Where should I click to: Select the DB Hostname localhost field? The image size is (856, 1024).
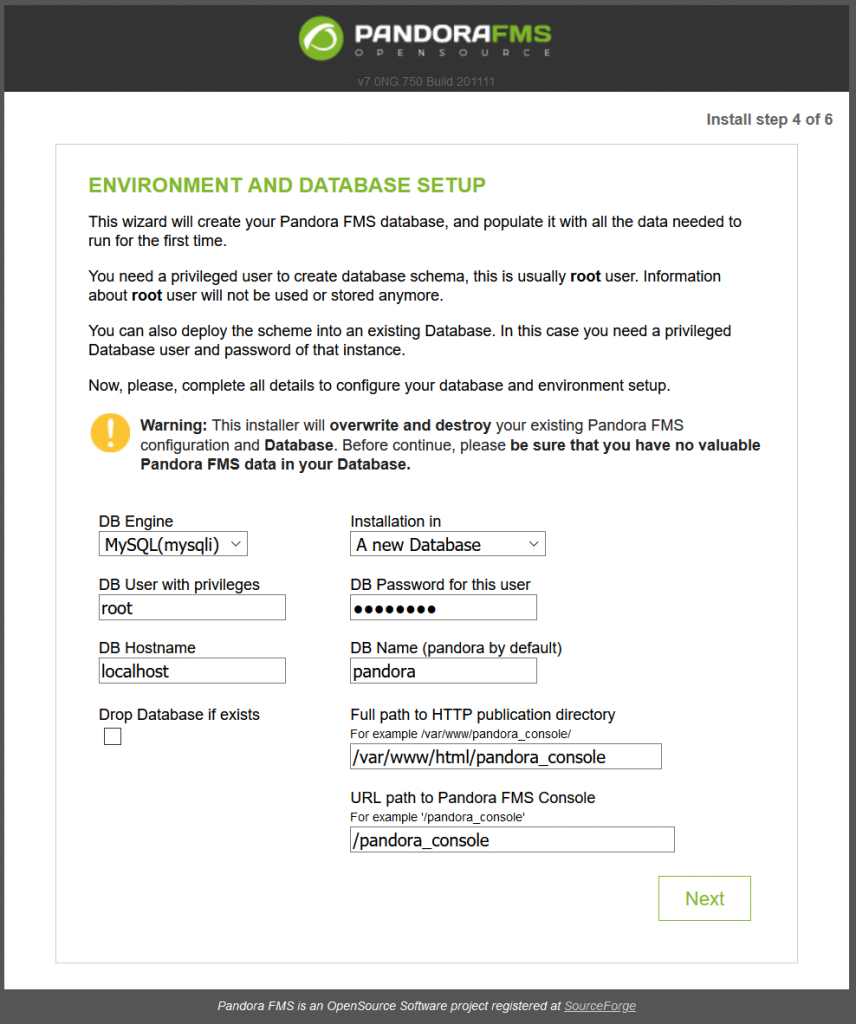pos(192,671)
